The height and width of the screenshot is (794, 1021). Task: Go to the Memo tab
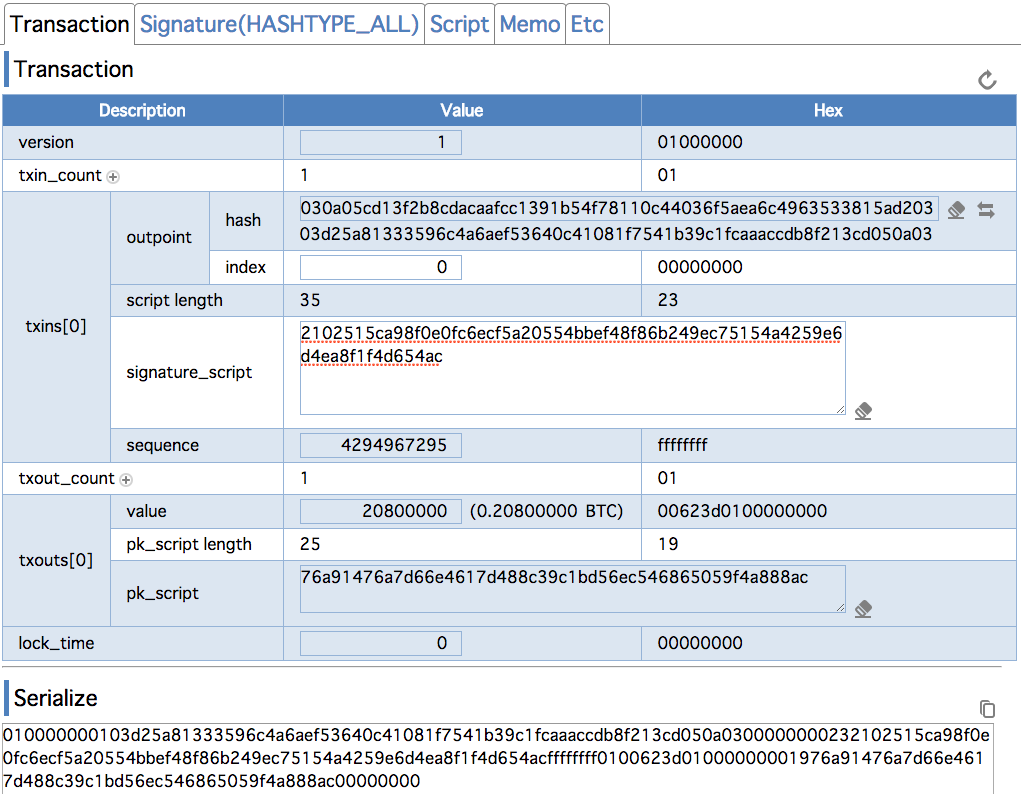(530, 24)
